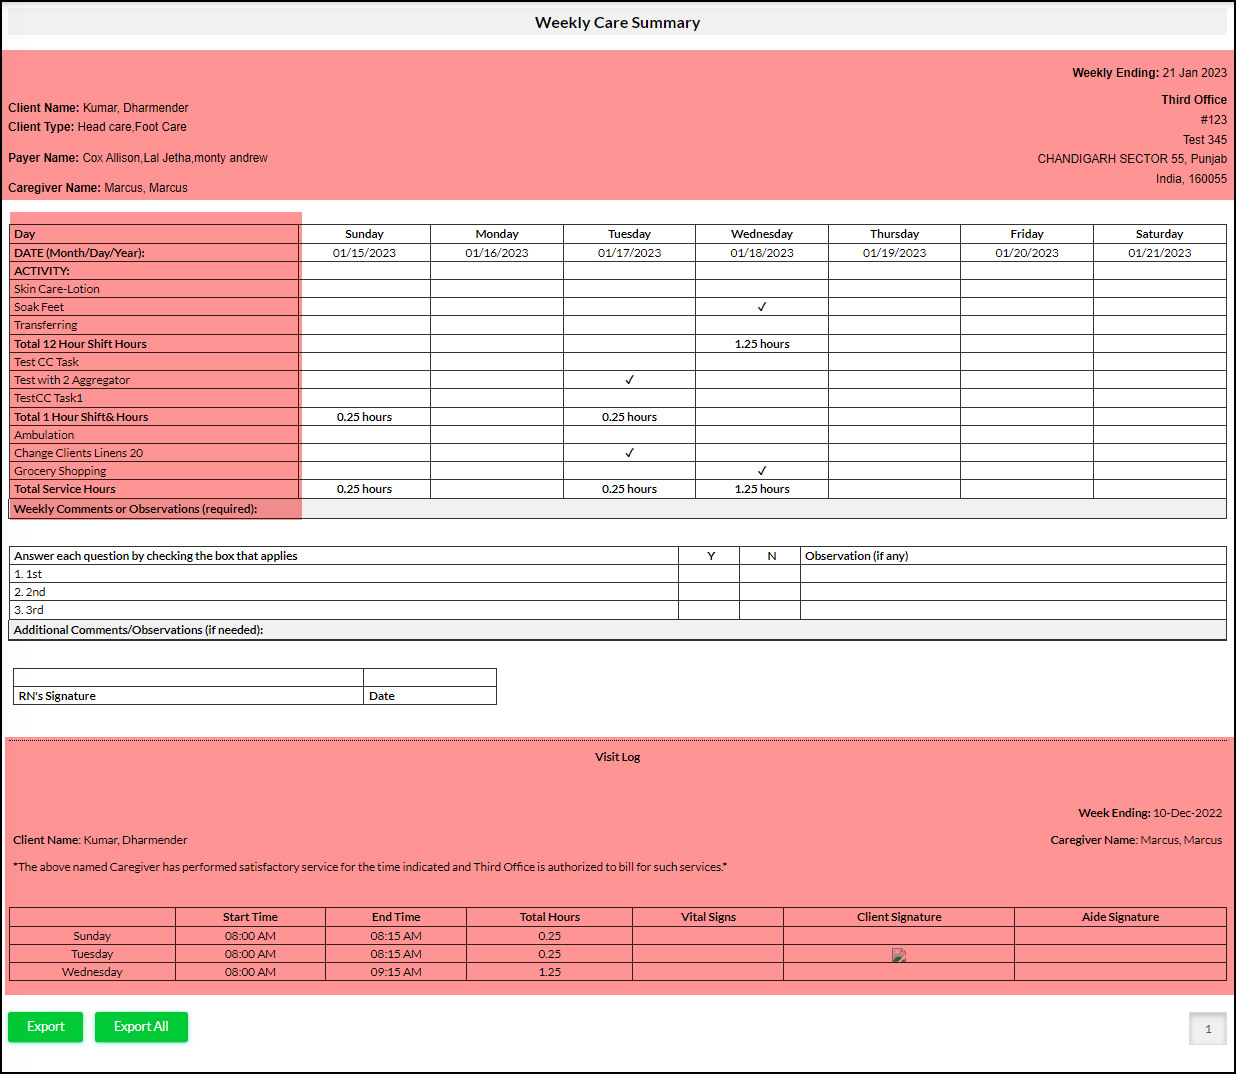The image size is (1236, 1074).
Task: Click the Observation cell for question 1st
Action: pyautogui.click(x=1013, y=574)
